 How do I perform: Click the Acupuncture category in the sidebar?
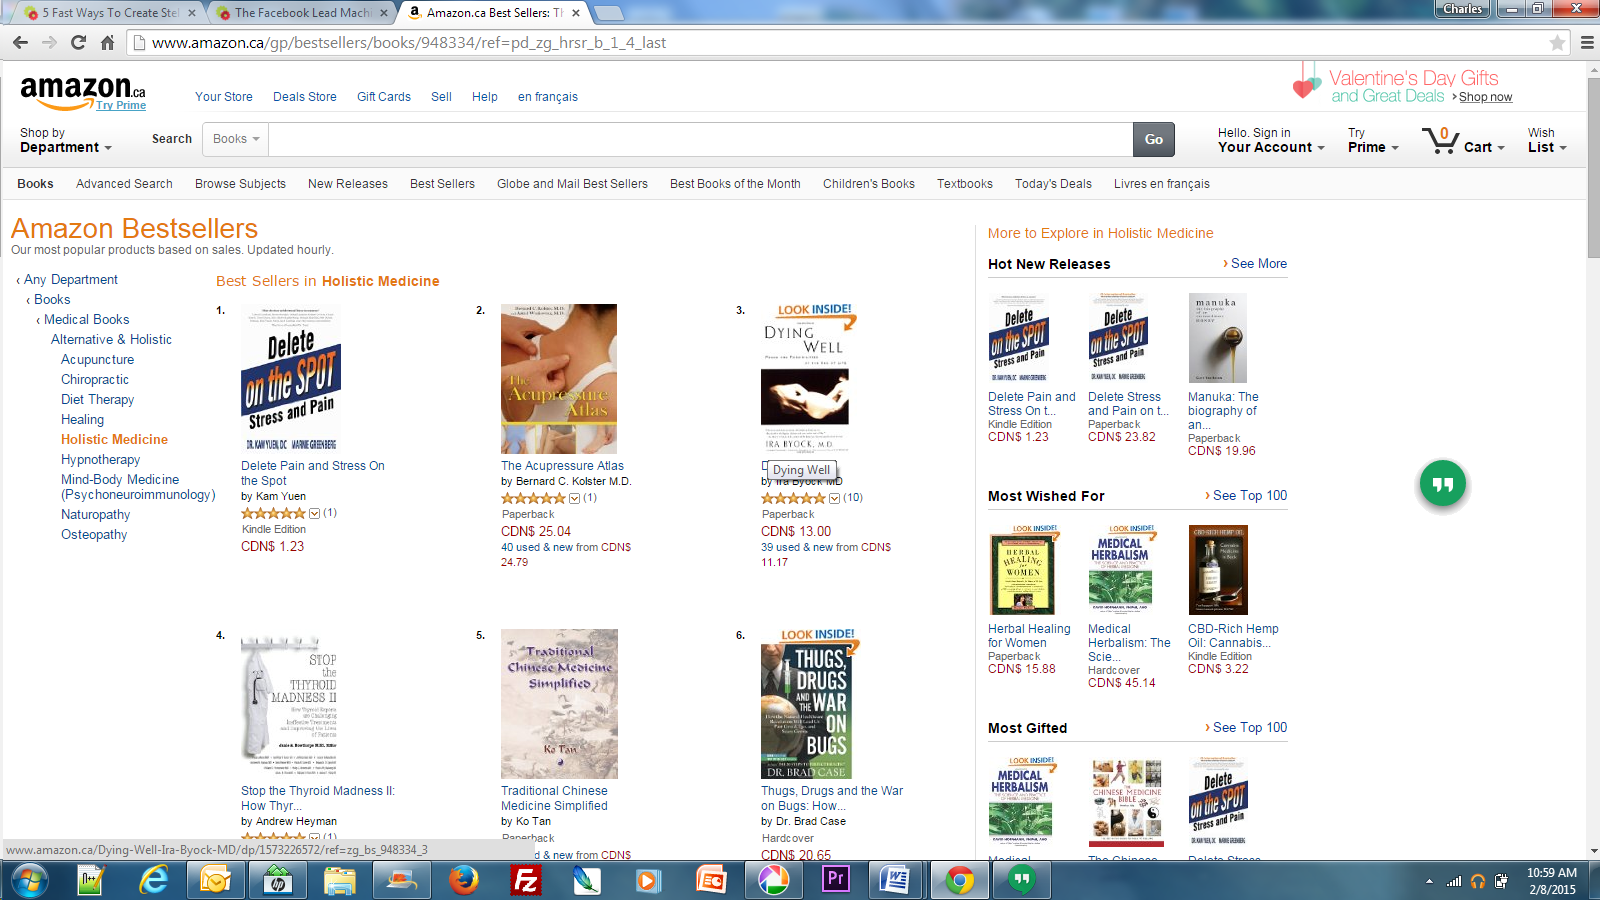point(97,360)
